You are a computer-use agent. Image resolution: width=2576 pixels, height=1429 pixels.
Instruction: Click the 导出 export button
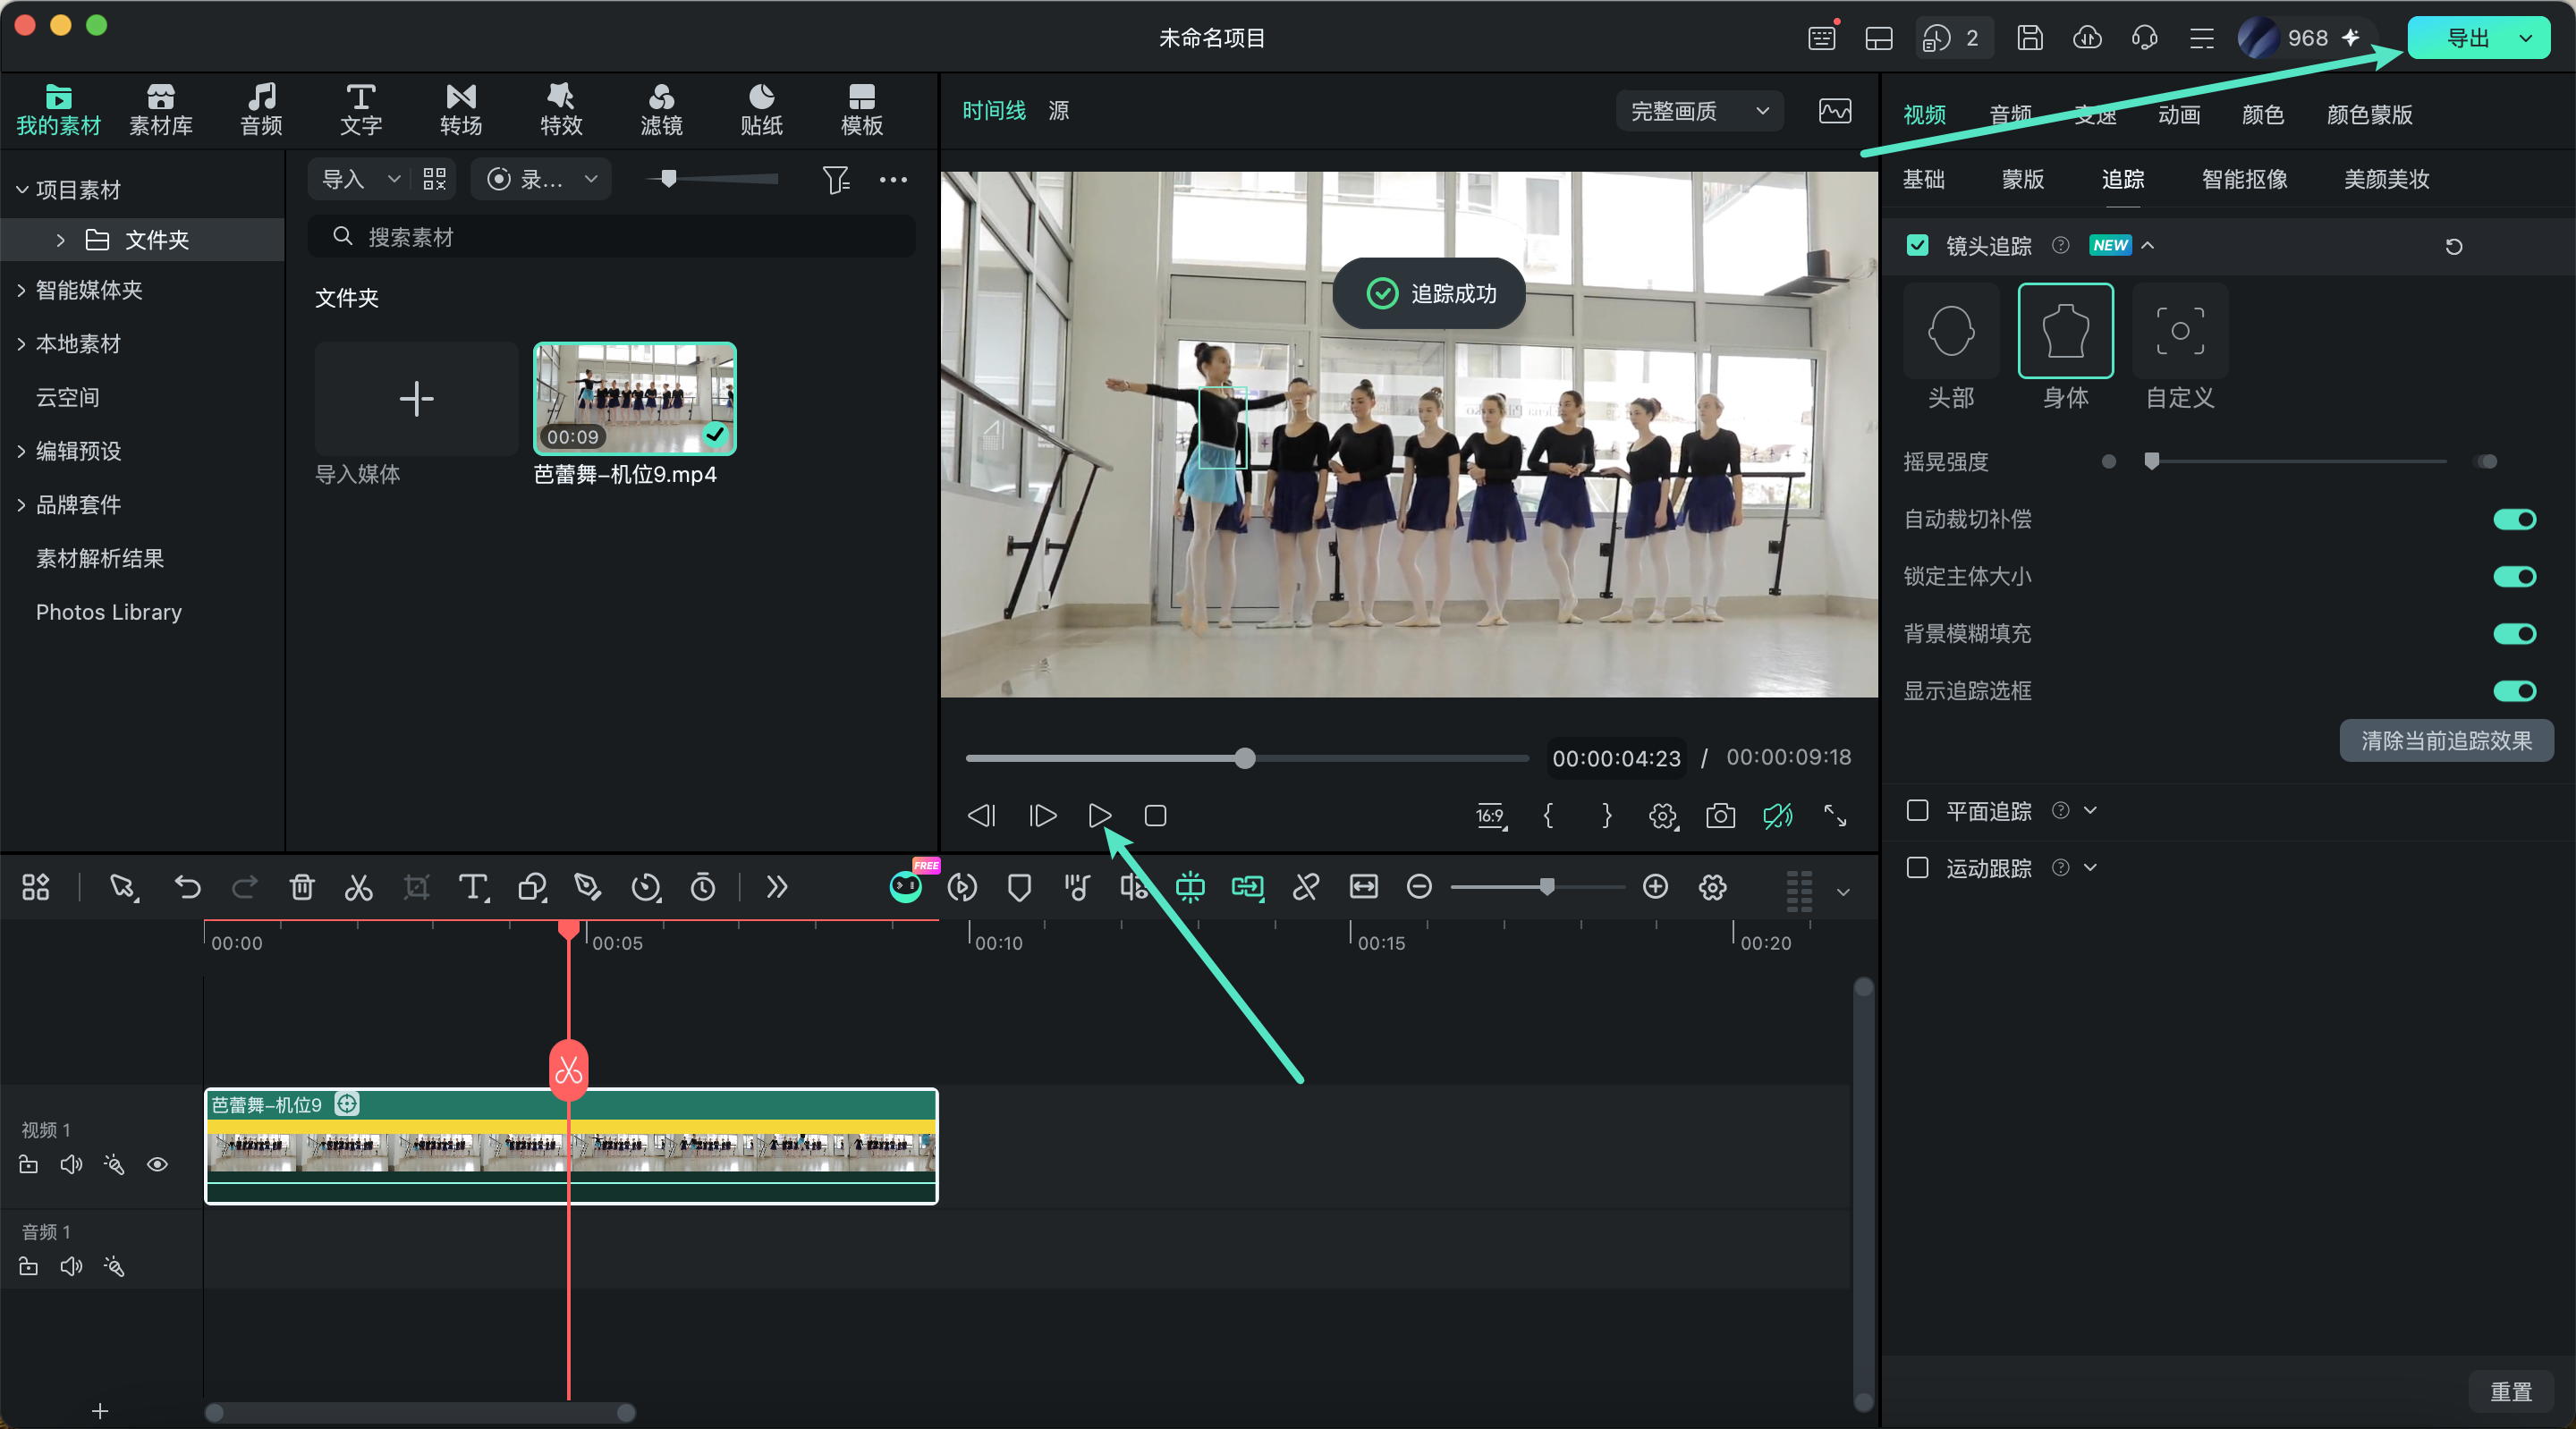[x=2466, y=38]
